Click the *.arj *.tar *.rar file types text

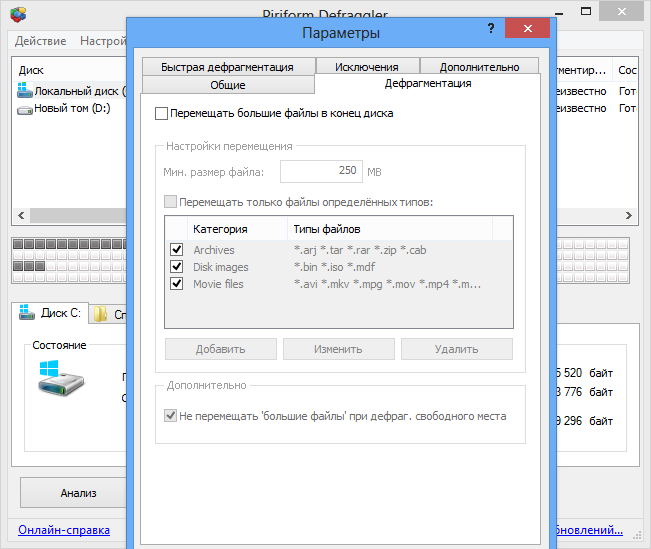pos(360,250)
